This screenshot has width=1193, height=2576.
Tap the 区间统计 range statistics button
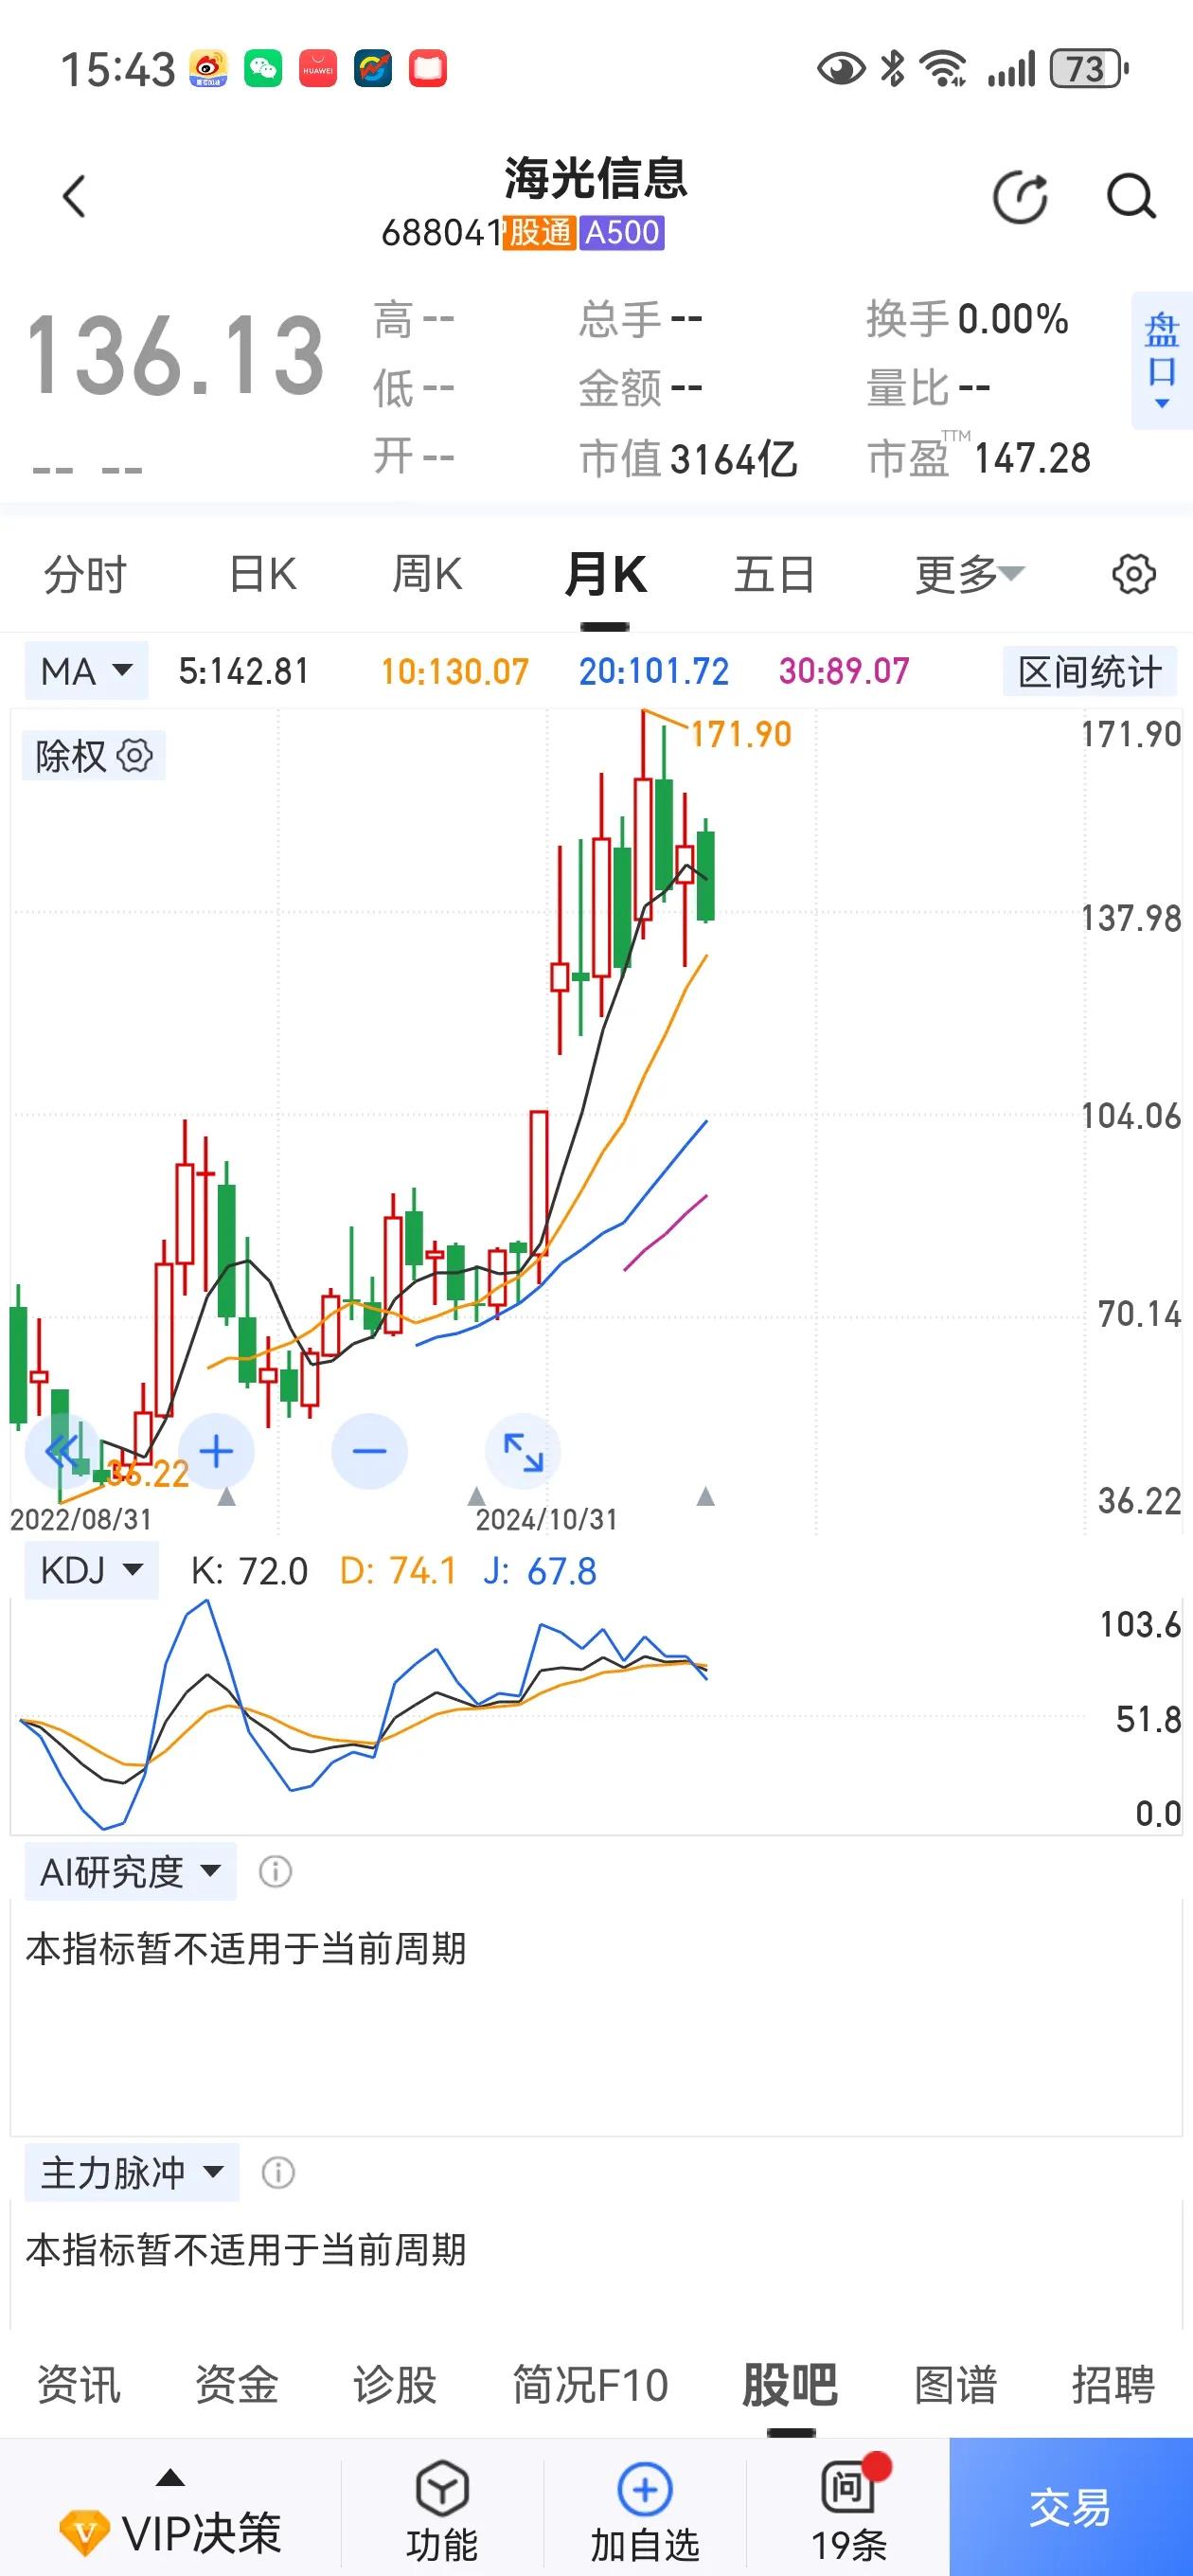point(1090,671)
